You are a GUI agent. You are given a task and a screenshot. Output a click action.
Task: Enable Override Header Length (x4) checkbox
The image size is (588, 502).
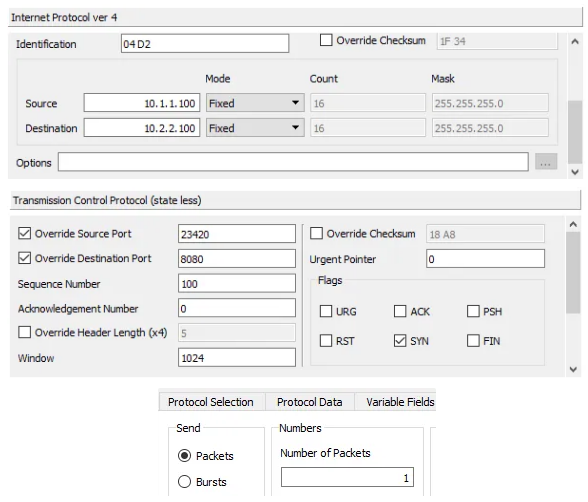click(24, 332)
